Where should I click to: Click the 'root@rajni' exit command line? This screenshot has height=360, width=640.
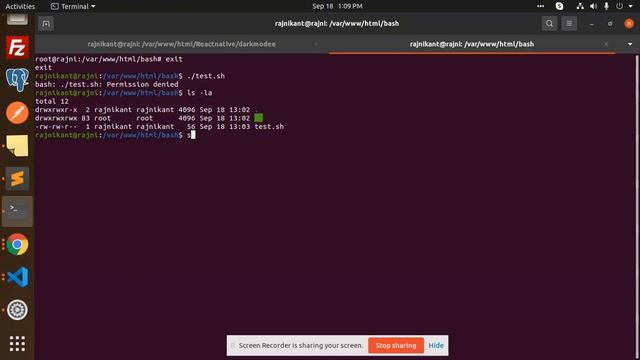tap(109, 59)
